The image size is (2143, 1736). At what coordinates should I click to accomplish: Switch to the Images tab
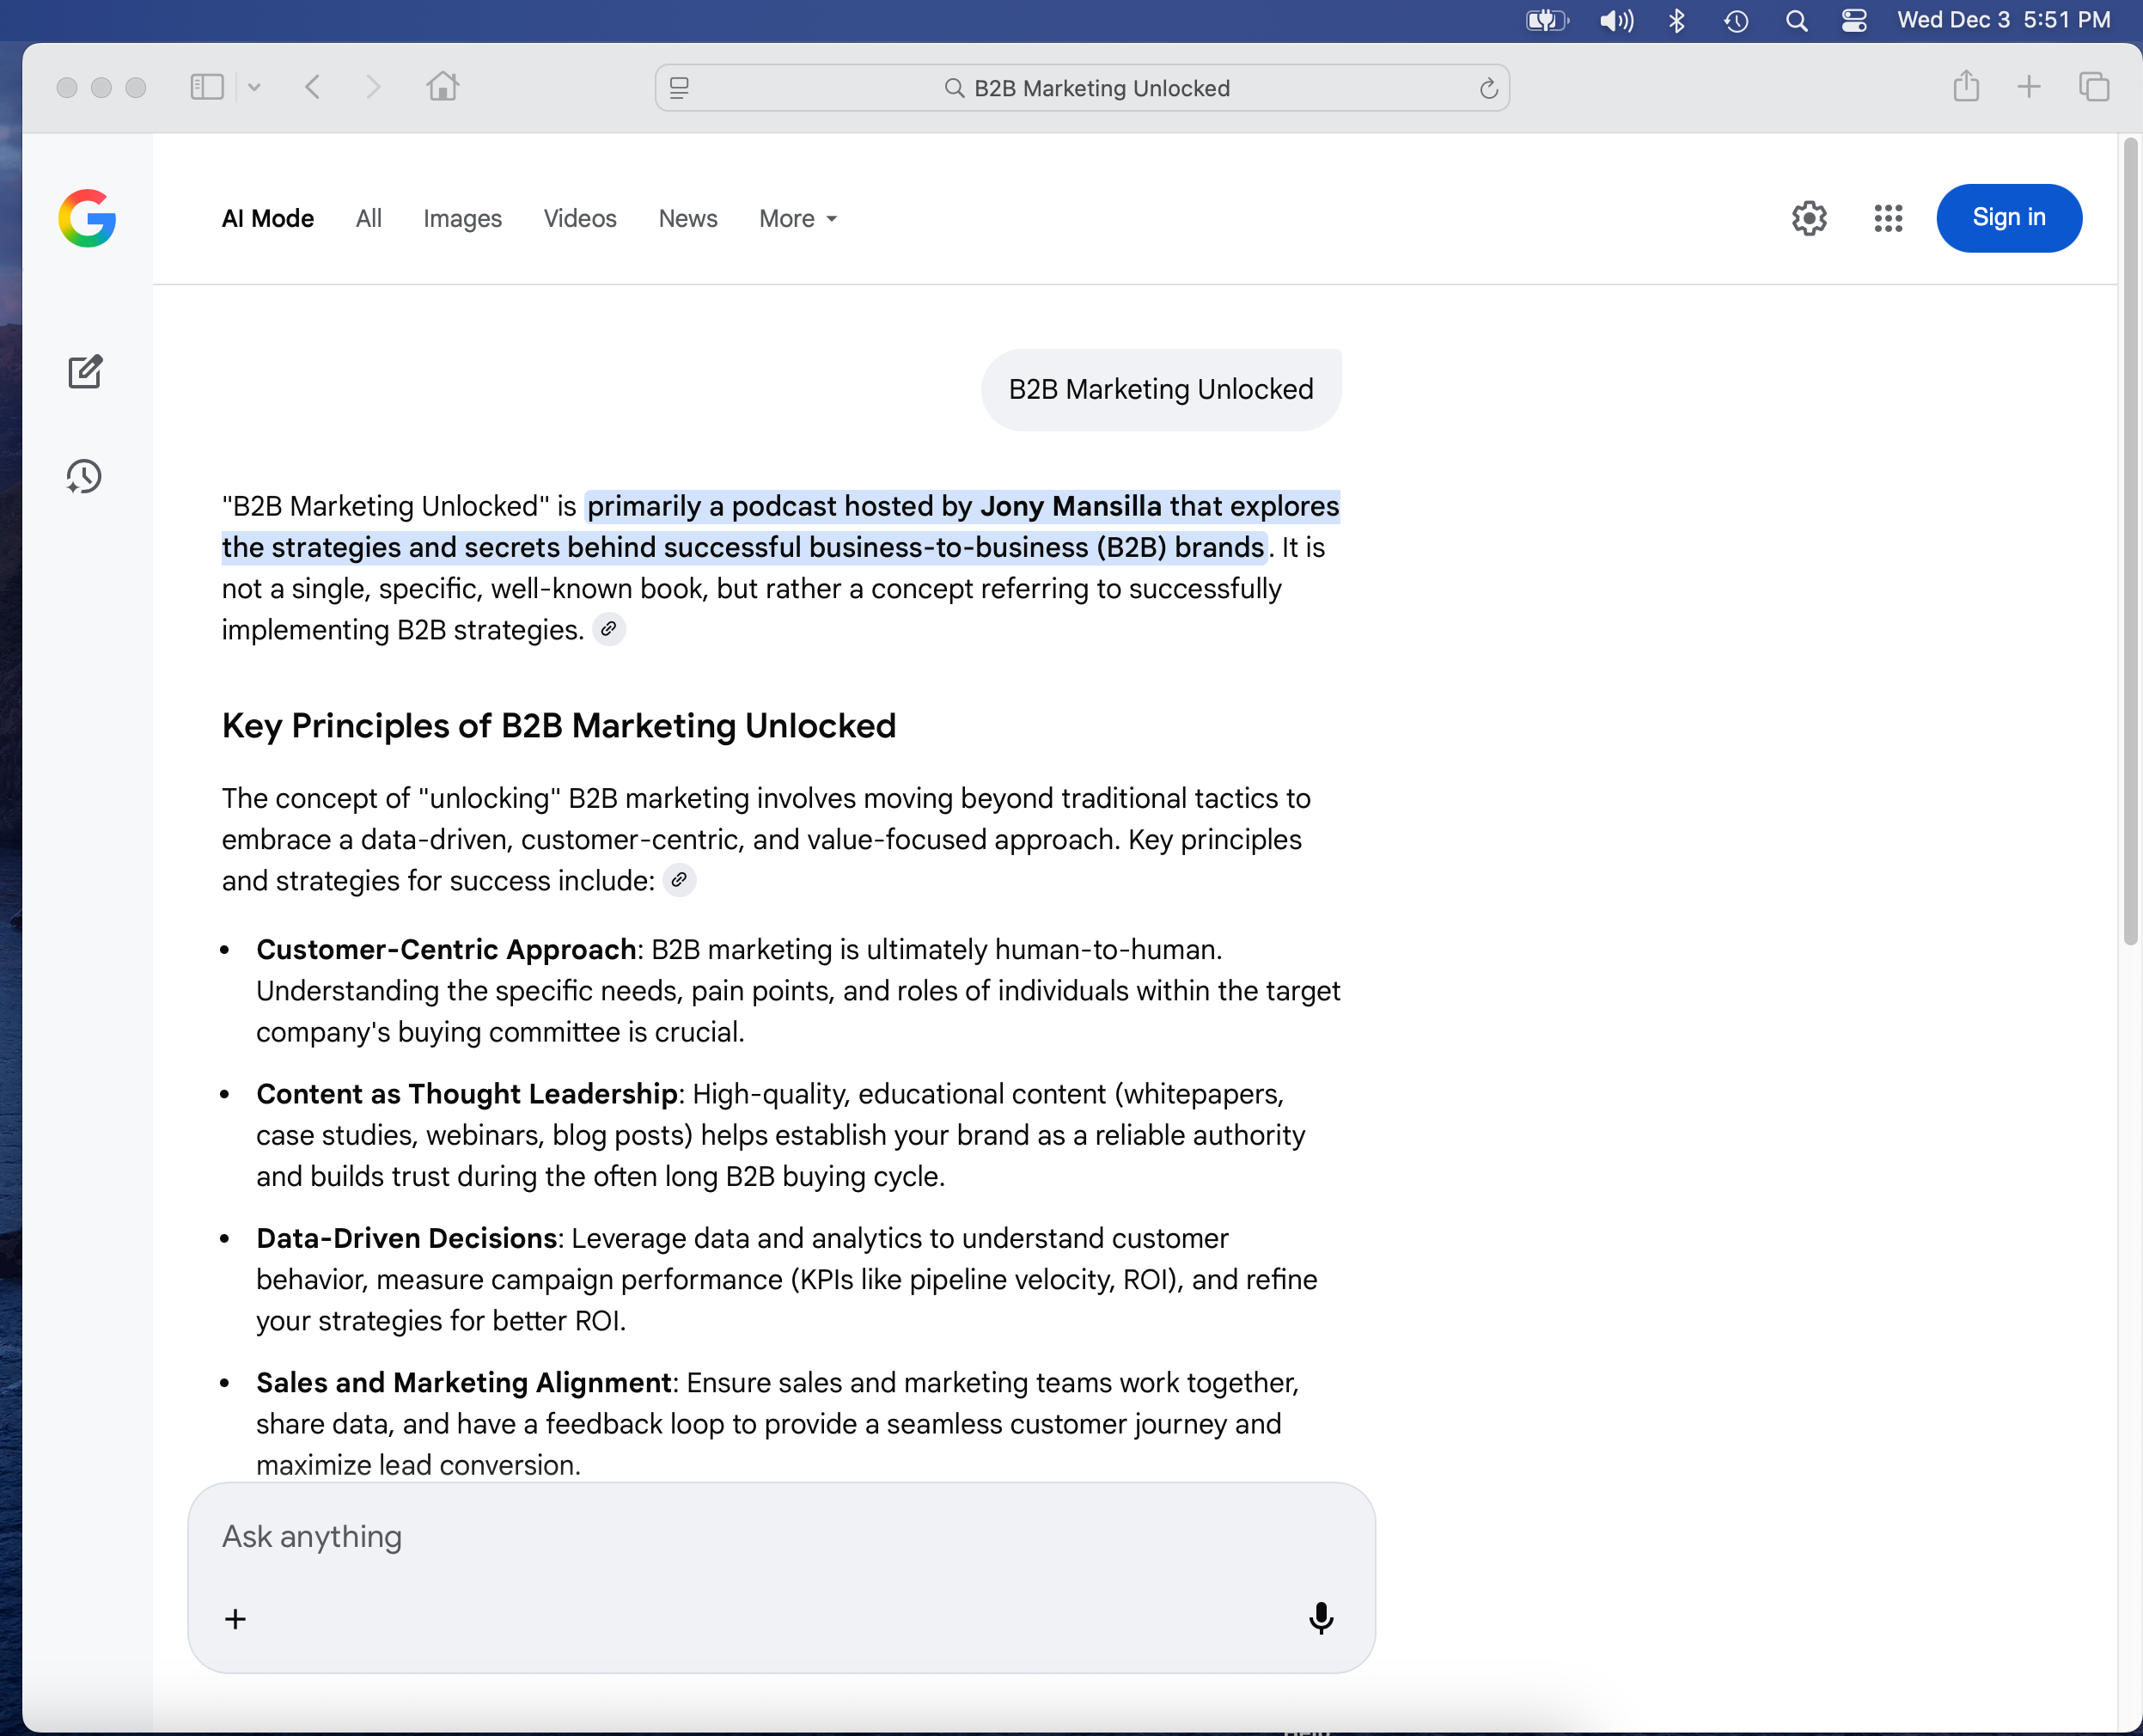[462, 218]
